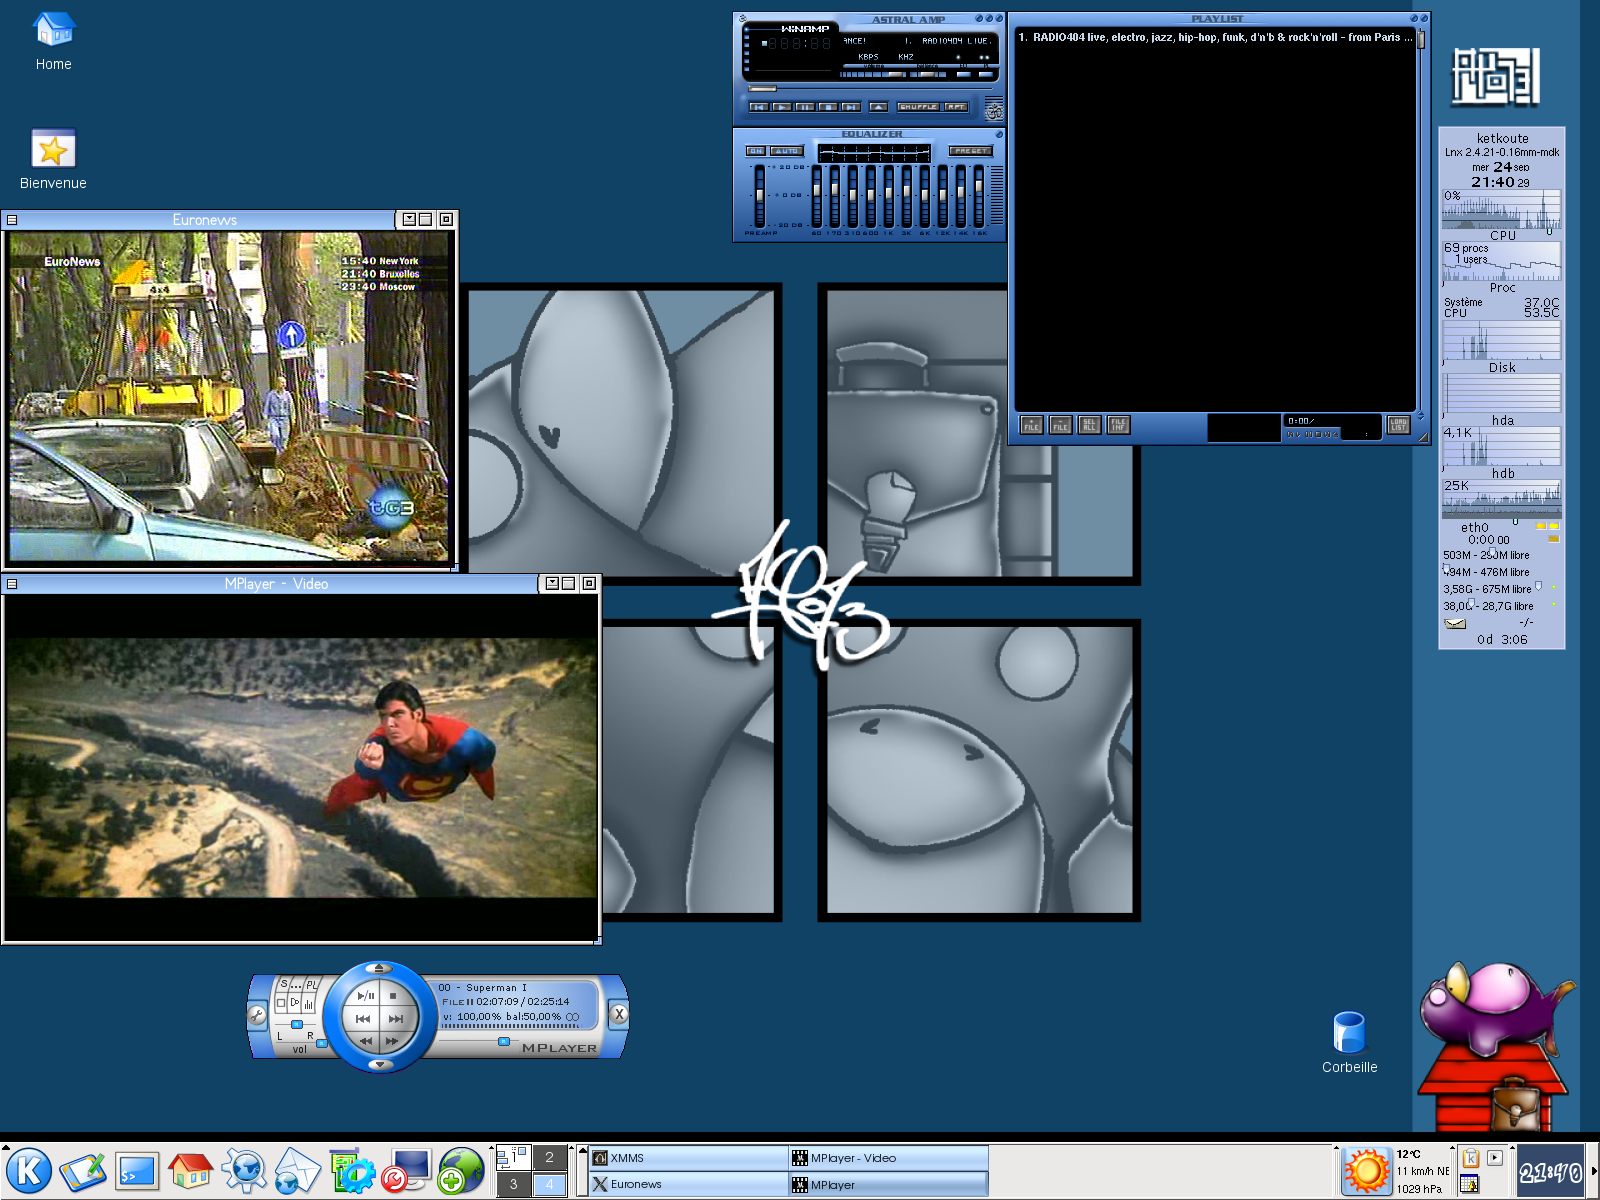Click playlist FILE INF button

click(1118, 425)
